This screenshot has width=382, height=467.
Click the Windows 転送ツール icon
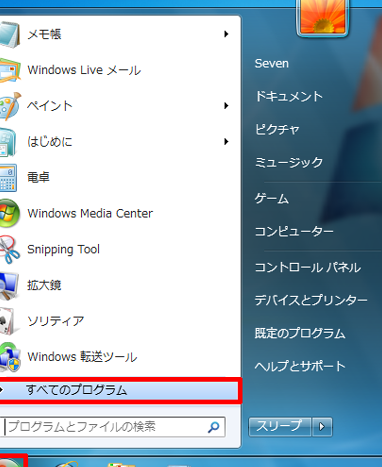point(9,357)
